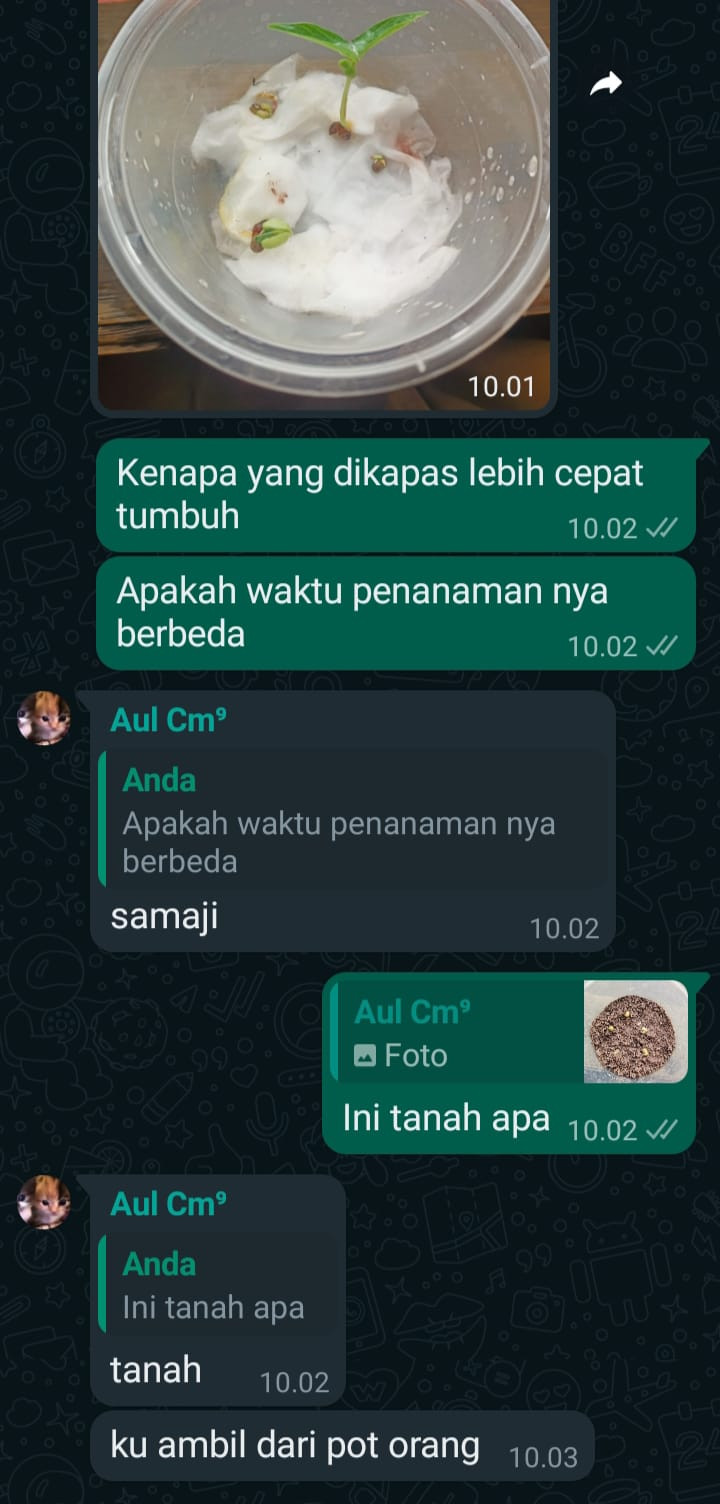Tap read ticks on Ini tanah apa message
Screen dimensions: 720x1504
point(661,1130)
